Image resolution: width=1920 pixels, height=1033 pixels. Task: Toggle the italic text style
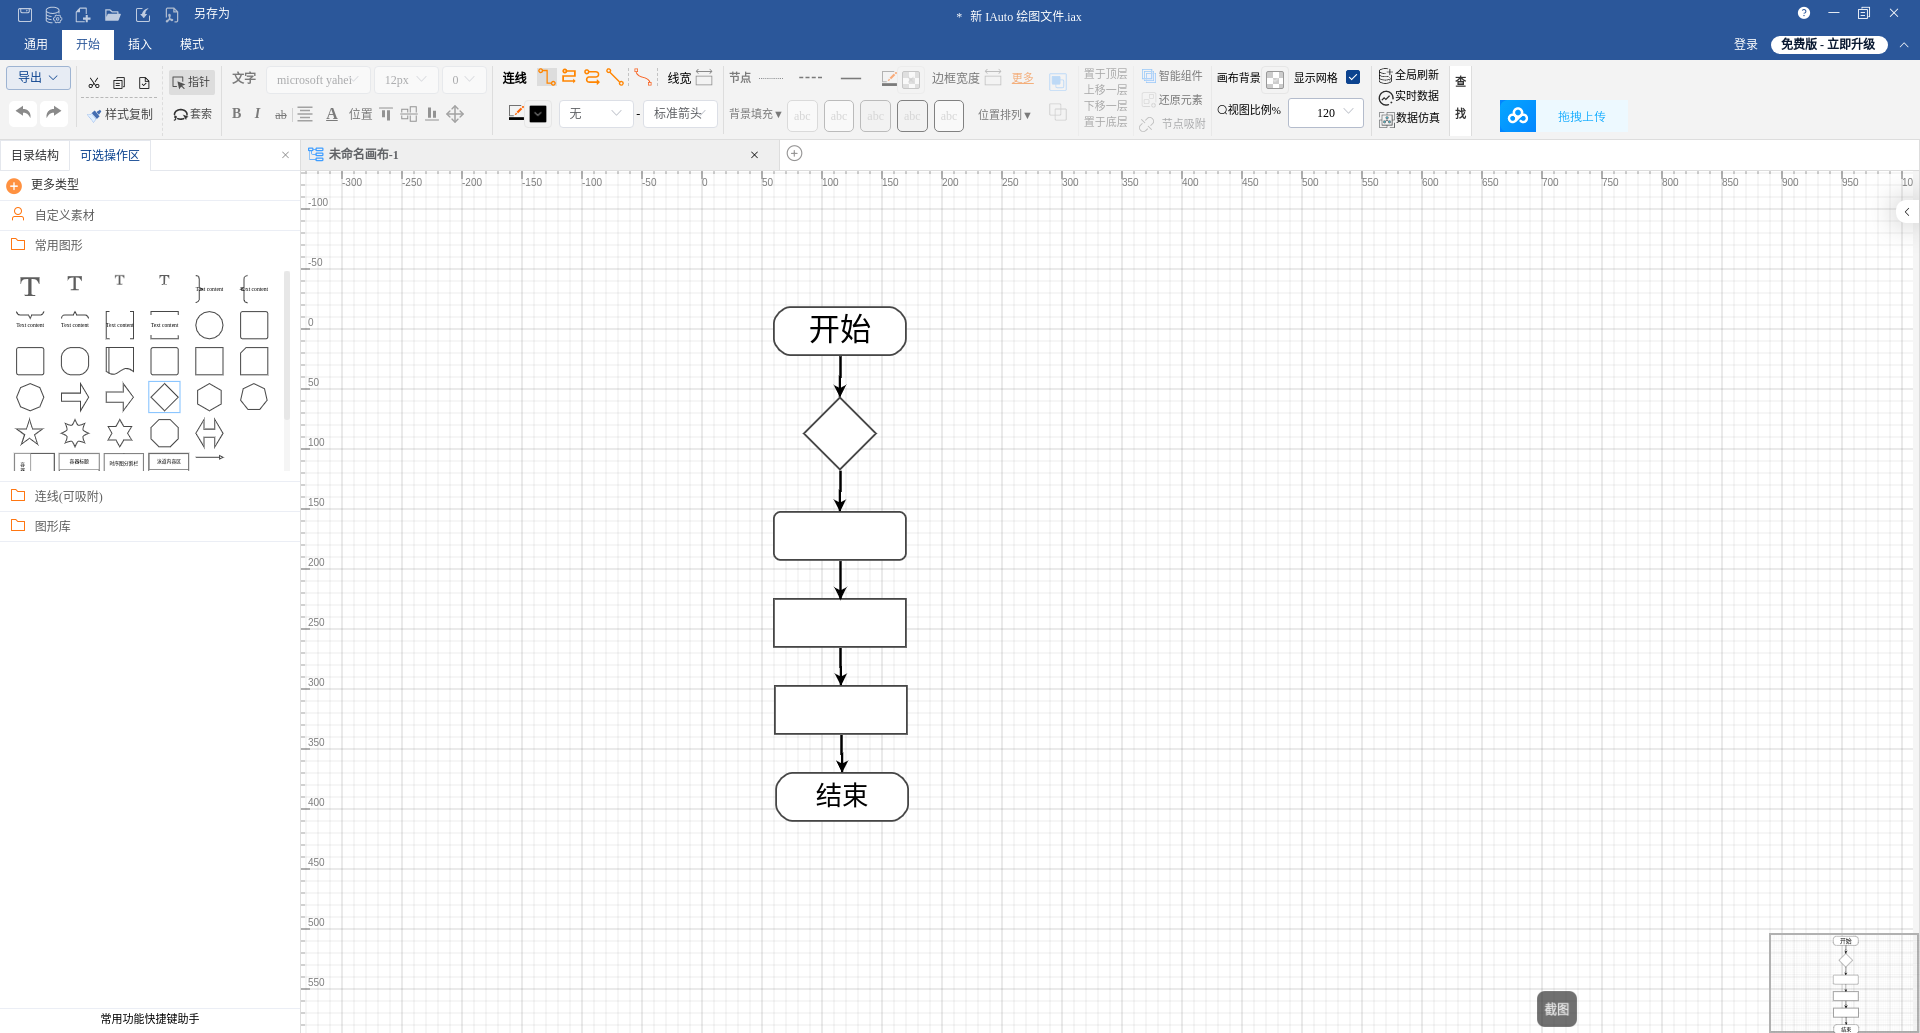coord(257,114)
